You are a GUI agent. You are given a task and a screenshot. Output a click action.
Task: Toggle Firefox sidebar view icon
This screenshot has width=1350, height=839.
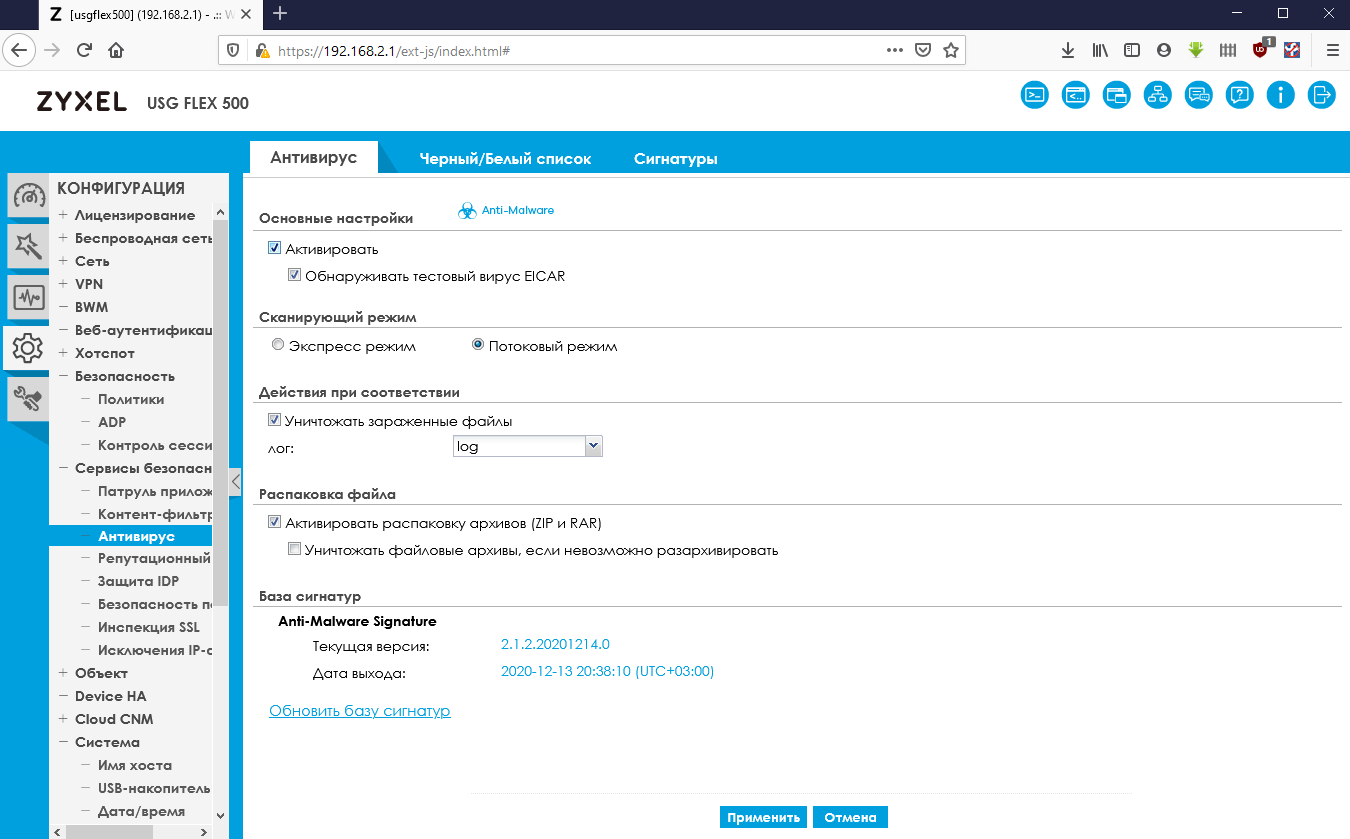click(1132, 50)
